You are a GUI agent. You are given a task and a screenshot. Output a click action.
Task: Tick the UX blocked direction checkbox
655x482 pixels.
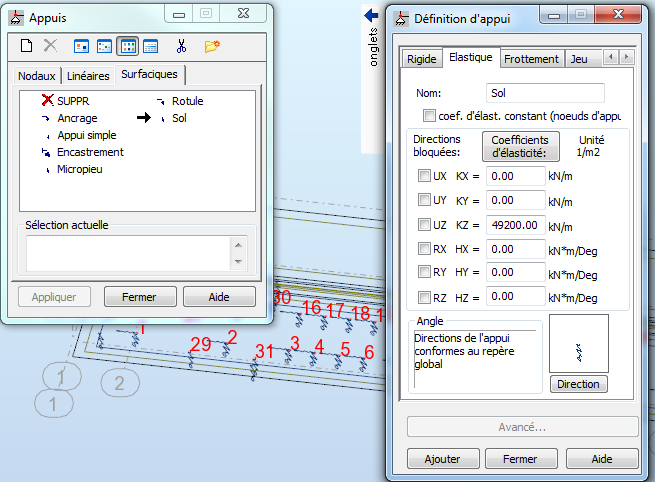[424, 175]
